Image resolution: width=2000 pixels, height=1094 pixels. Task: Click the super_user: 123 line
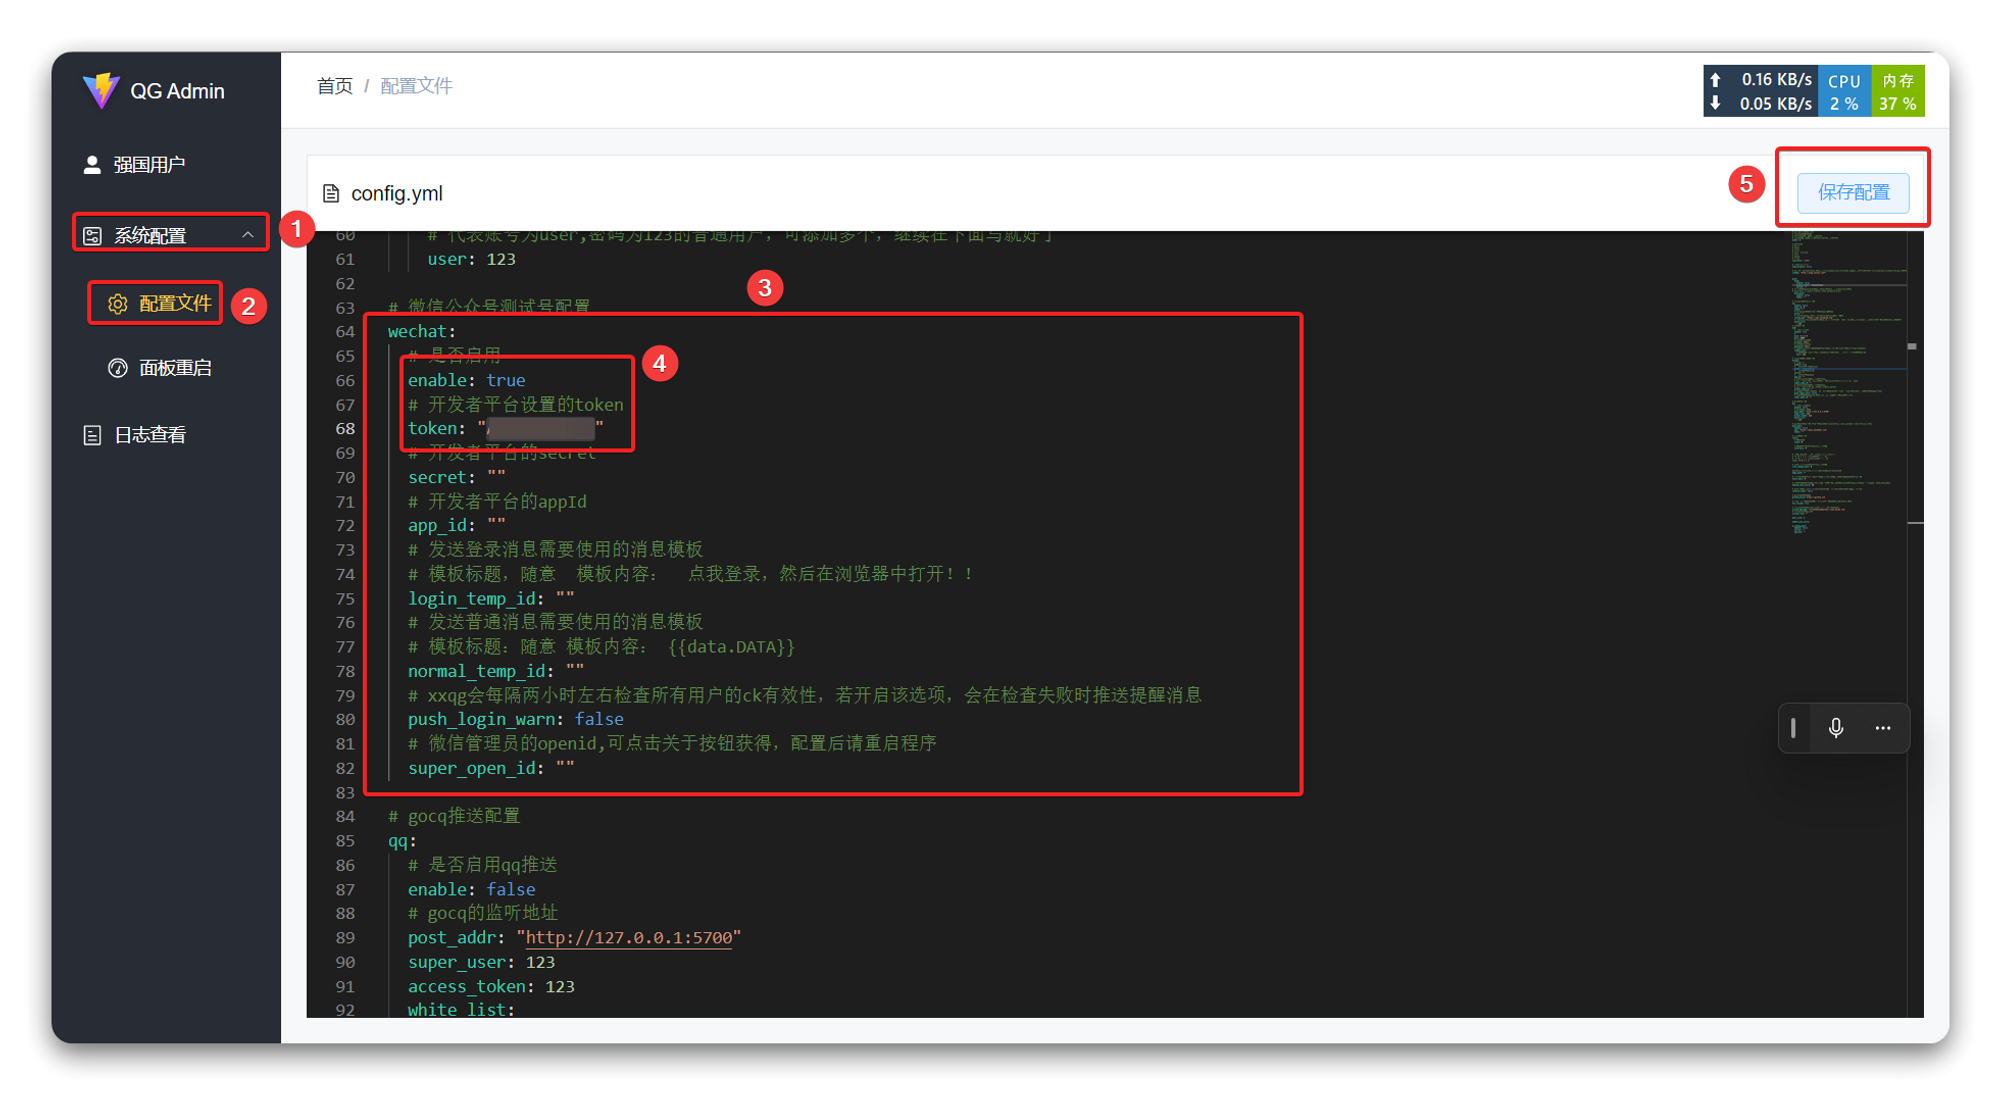[481, 962]
